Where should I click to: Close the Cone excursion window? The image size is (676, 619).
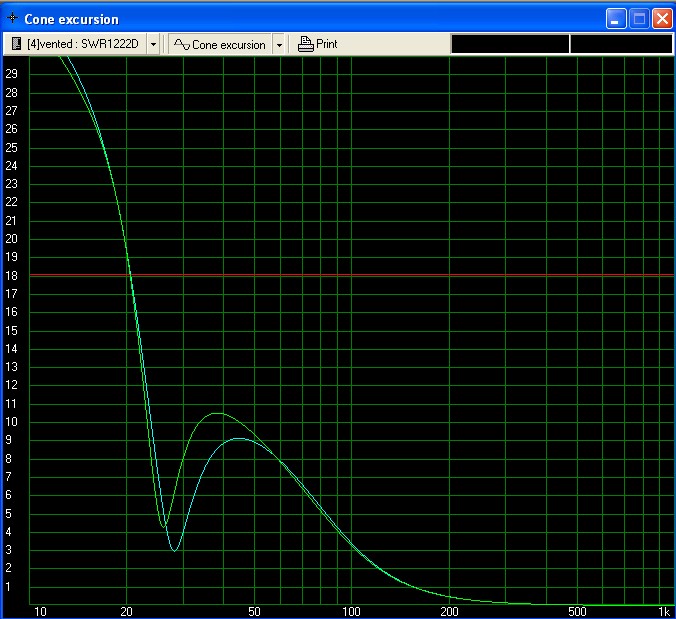662,19
